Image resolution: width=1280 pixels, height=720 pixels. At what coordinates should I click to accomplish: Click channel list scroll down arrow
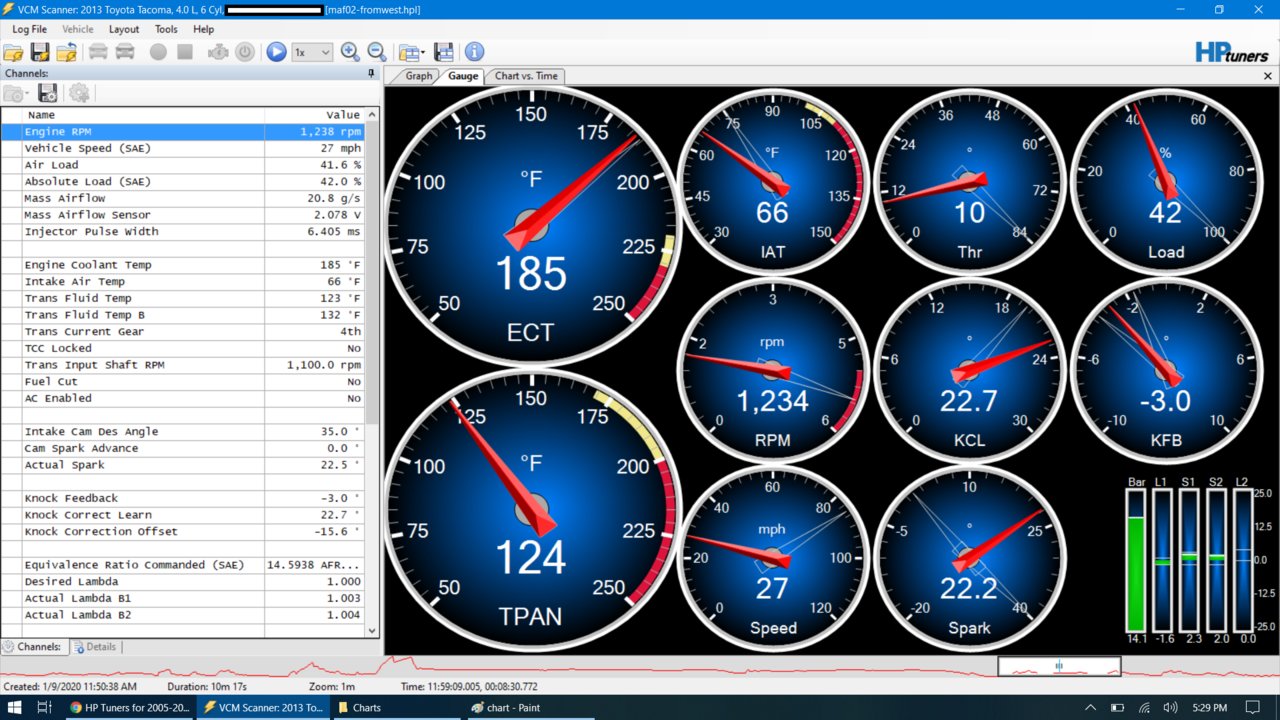[372, 631]
